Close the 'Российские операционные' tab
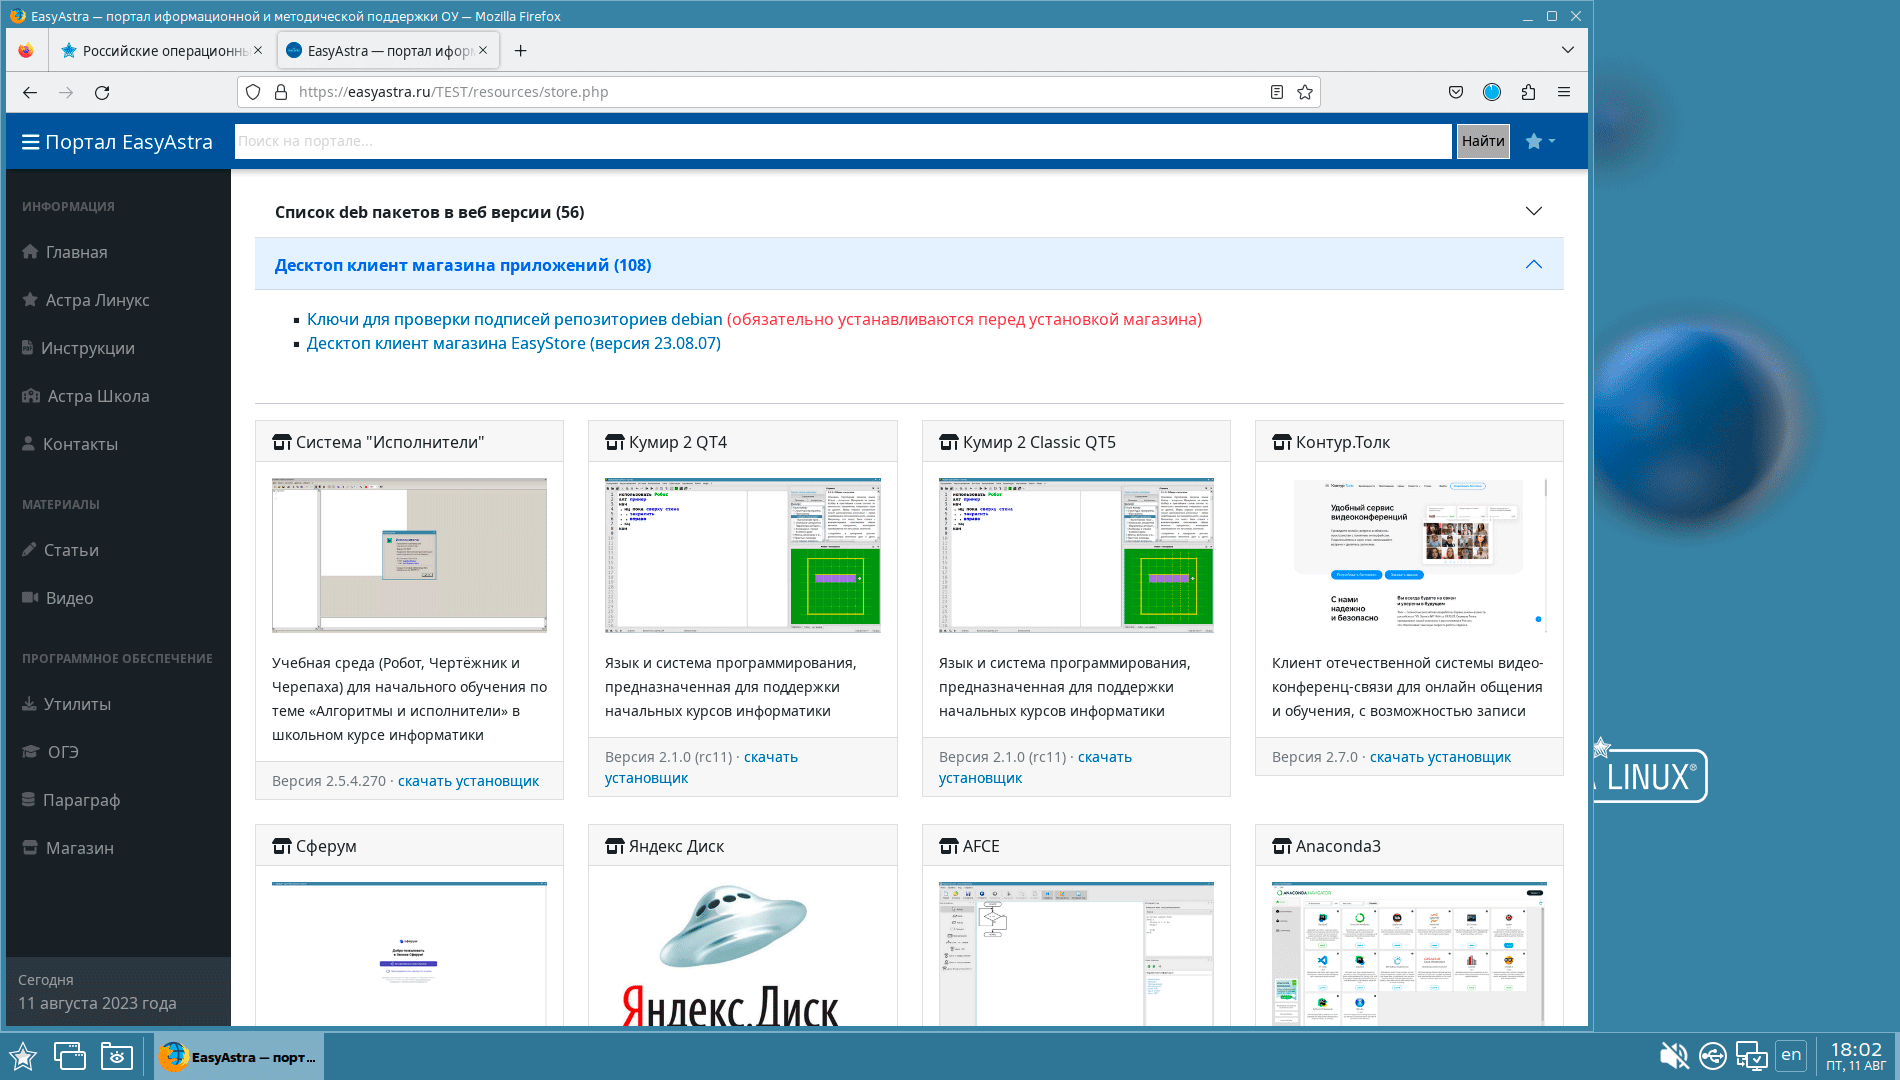This screenshot has height=1080, width=1900. tap(258, 50)
